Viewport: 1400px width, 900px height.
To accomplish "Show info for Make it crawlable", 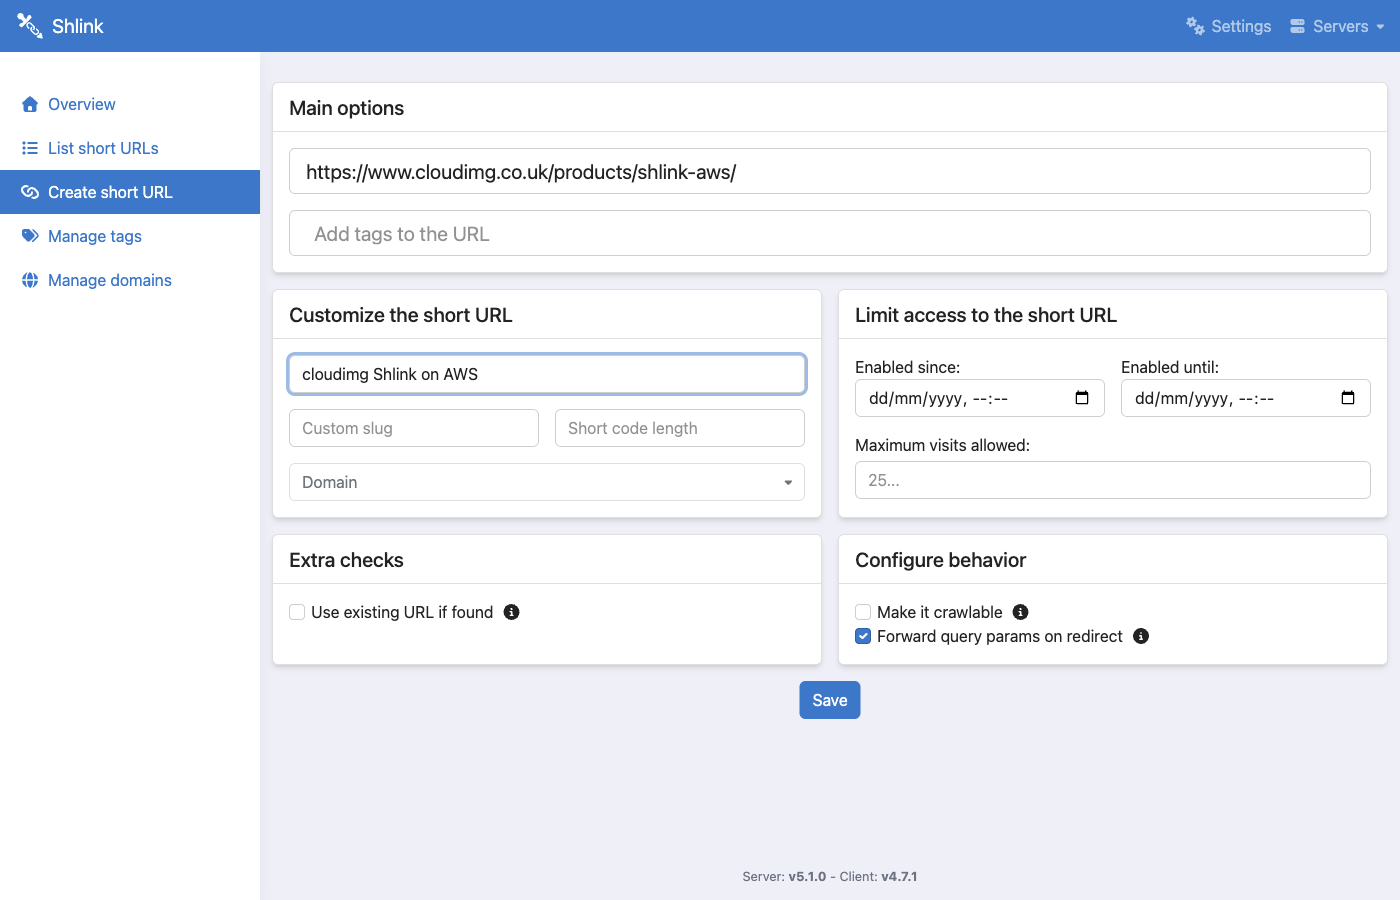I will pyautogui.click(x=1020, y=612).
